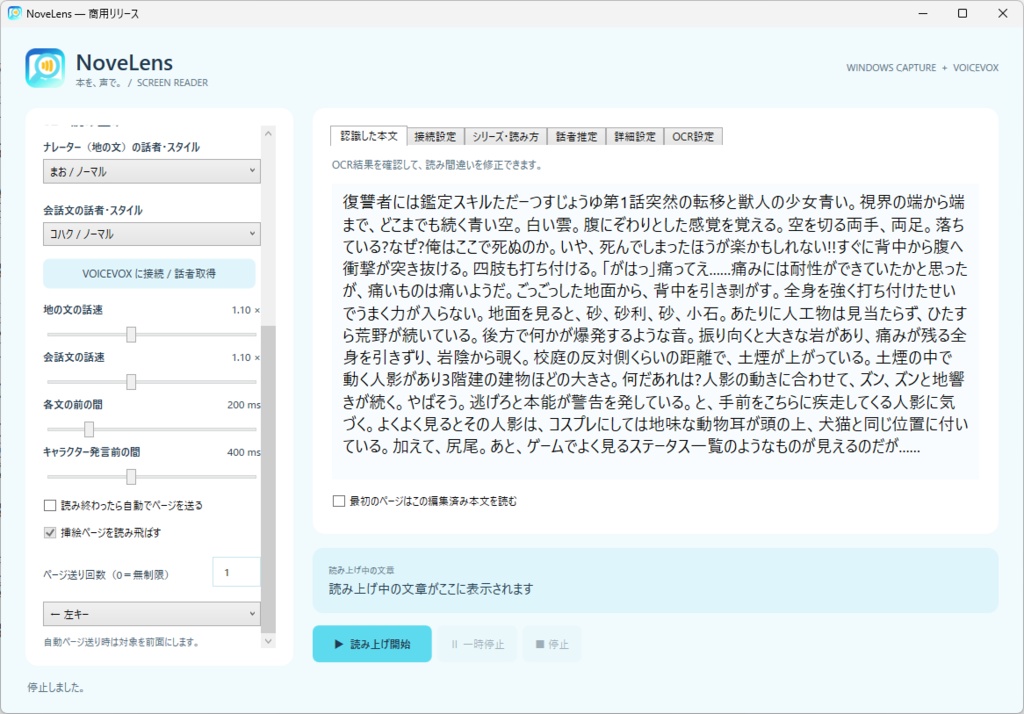This screenshot has width=1024, height=714.
Task: Select the シリーズ・読み方 tab
Action: pos(505,137)
